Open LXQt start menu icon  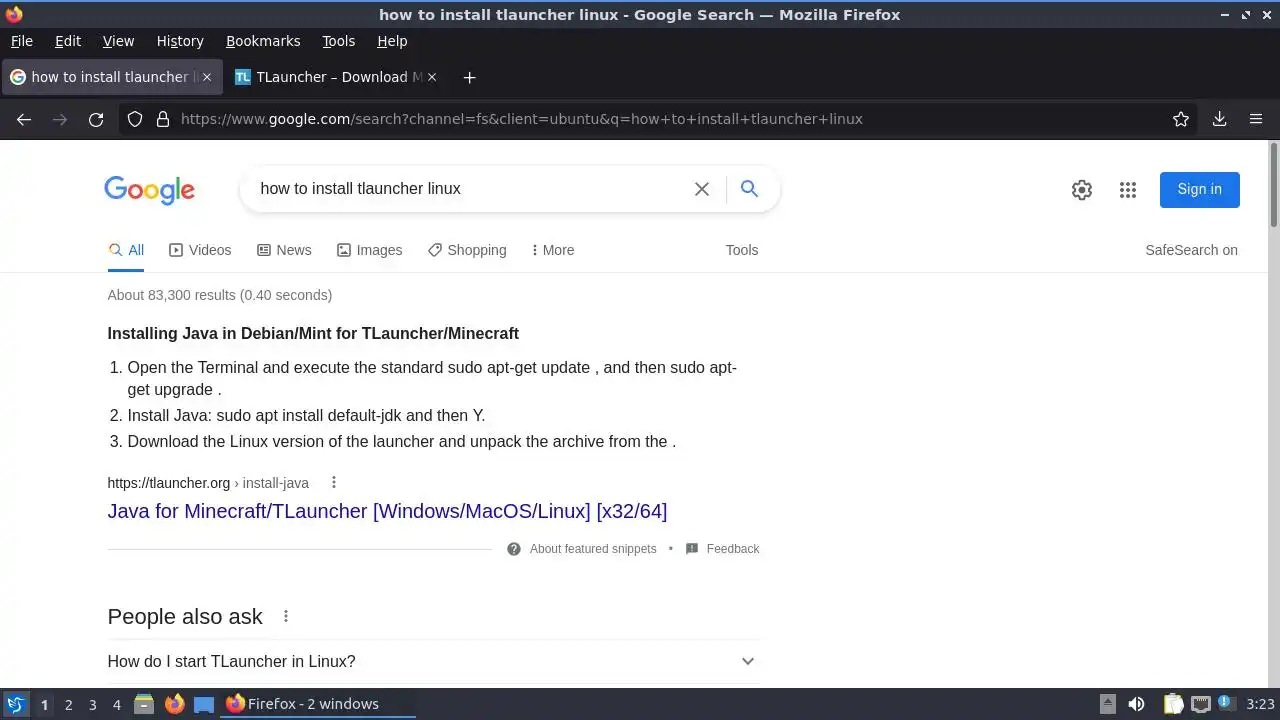(15, 704)
